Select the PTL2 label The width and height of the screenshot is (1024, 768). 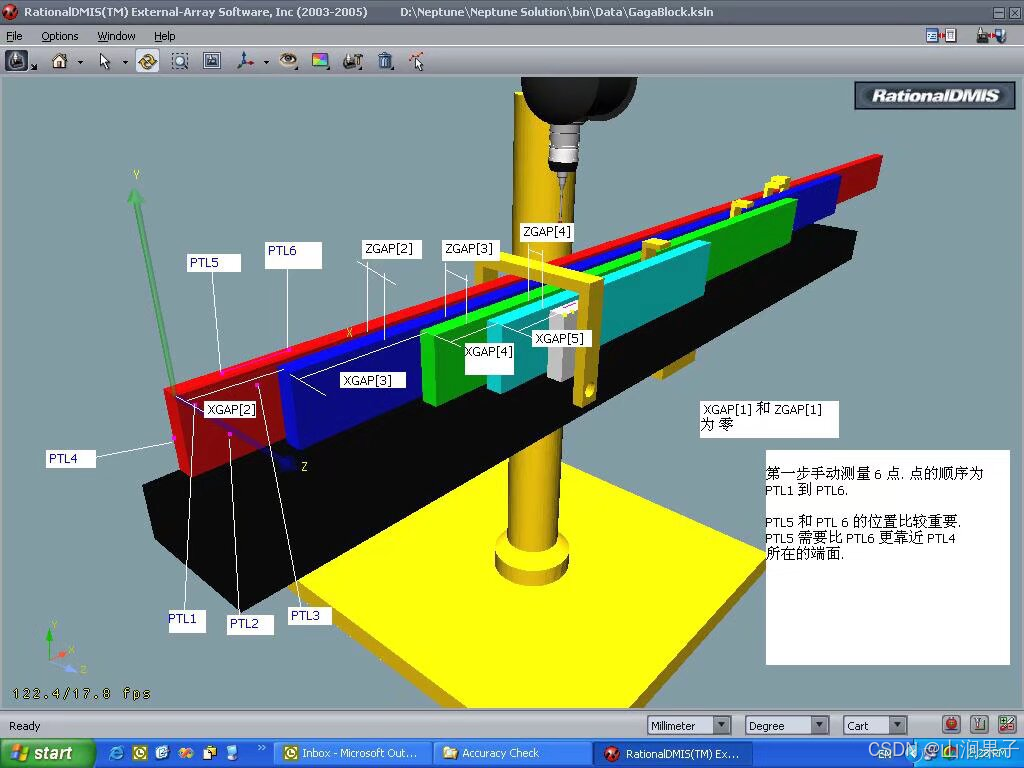250,624
